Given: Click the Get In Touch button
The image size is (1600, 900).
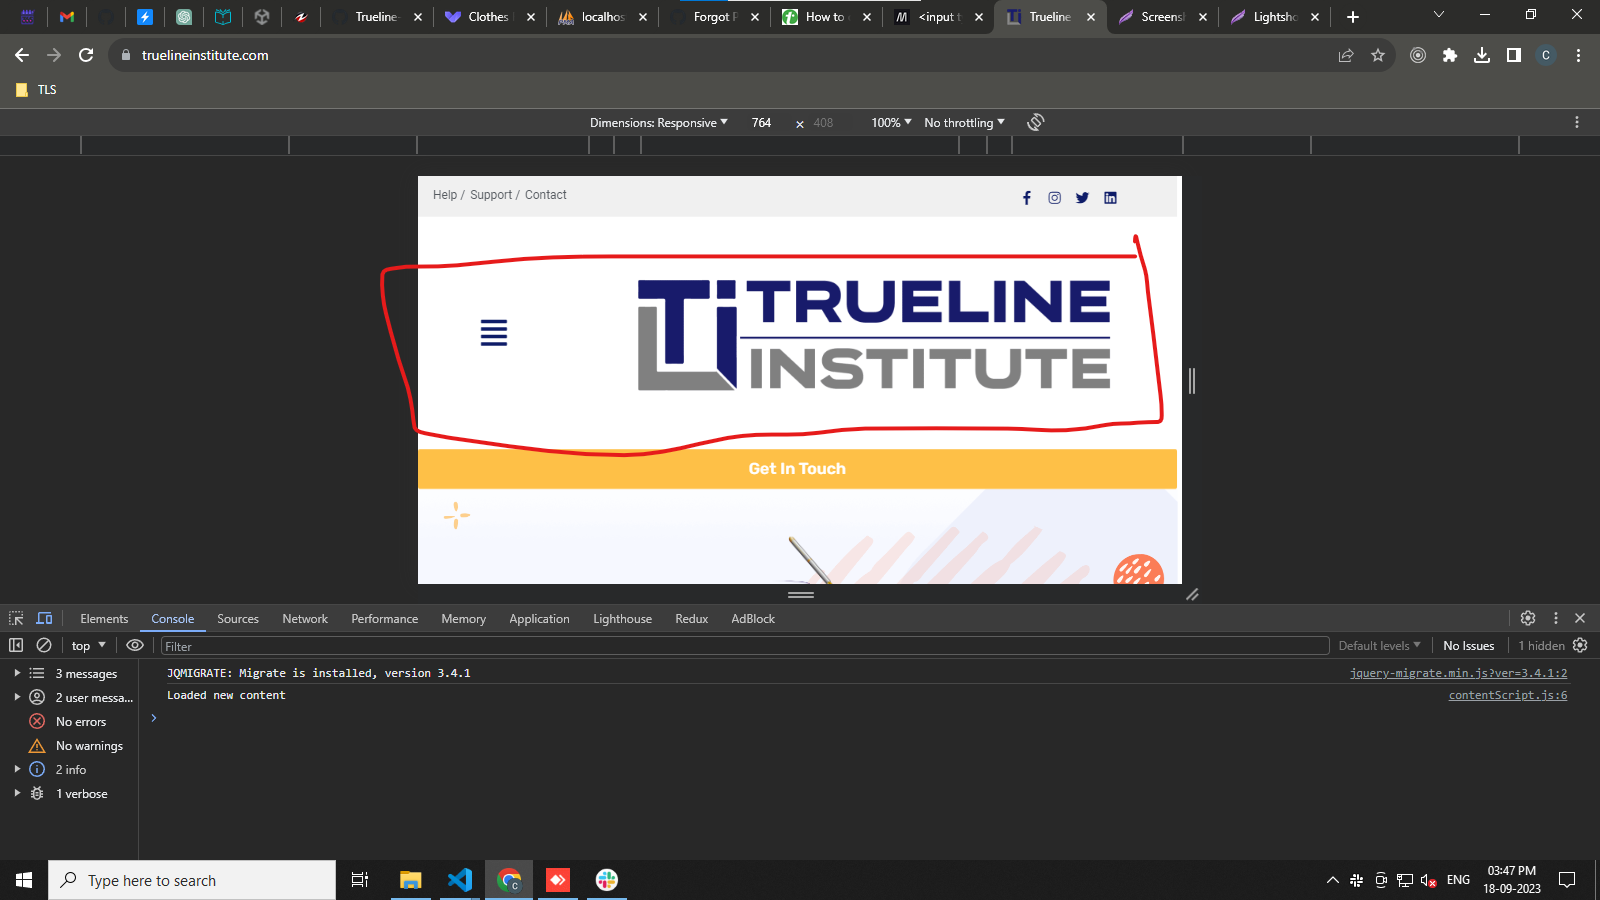Looking at the screenshot, I should 797,469.
